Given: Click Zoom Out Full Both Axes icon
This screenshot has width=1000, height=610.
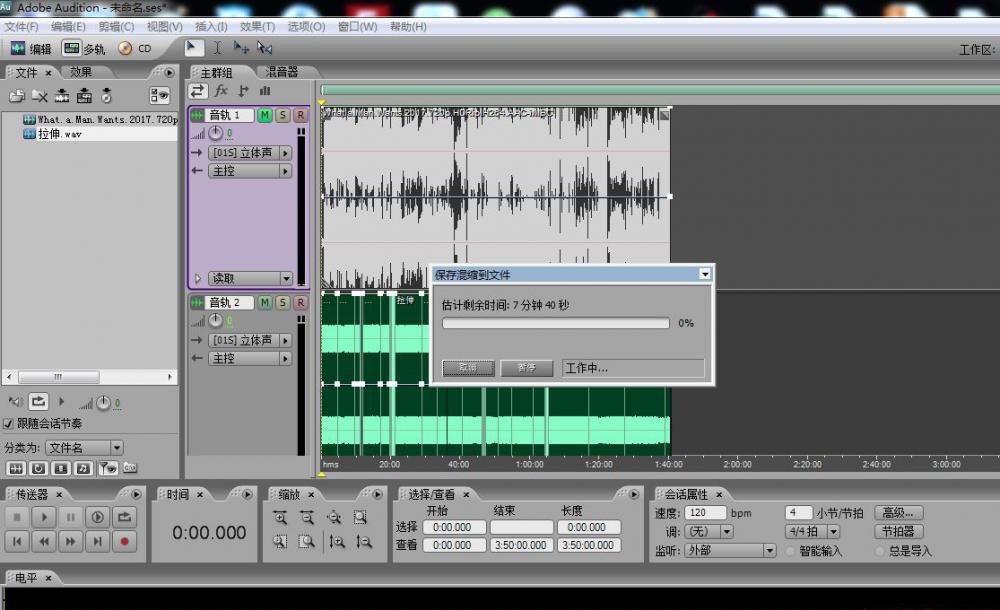Looking at the screenshot, I should tap(334, 517).
